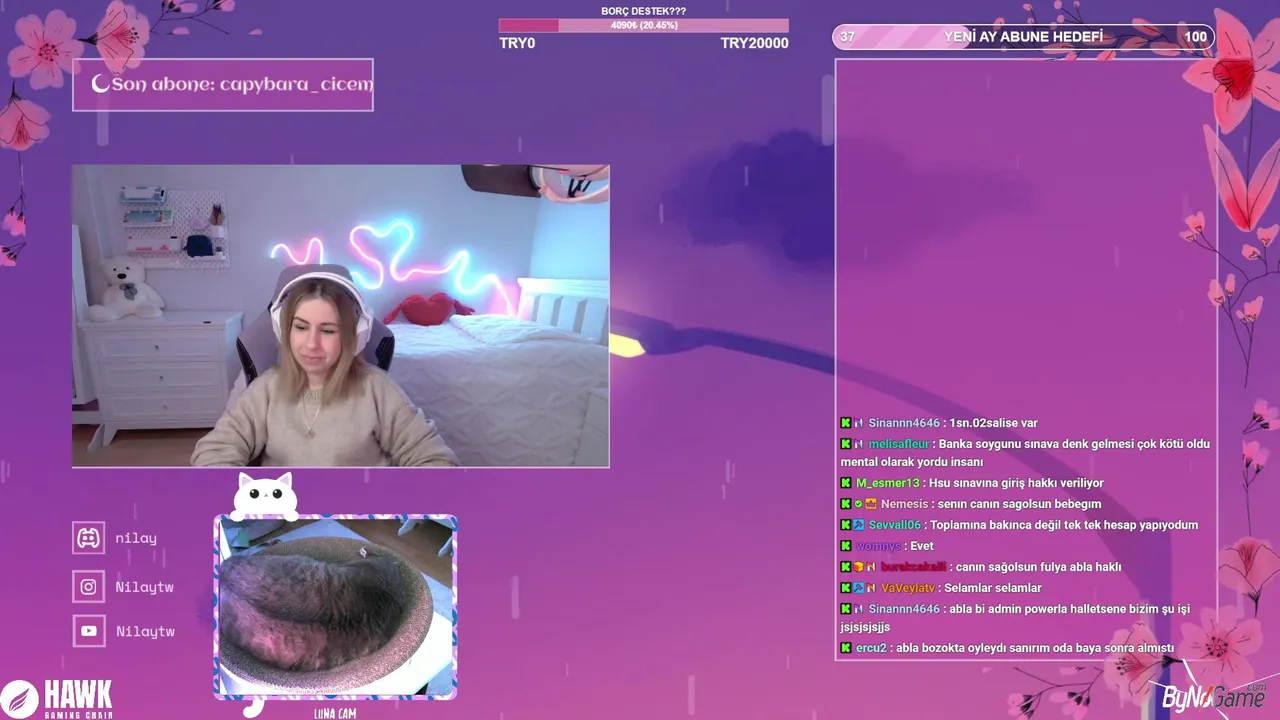Click the LUNA CAM caption
Image resolution: width=1280 pixels, height=720 pixels.
point(334,713)
